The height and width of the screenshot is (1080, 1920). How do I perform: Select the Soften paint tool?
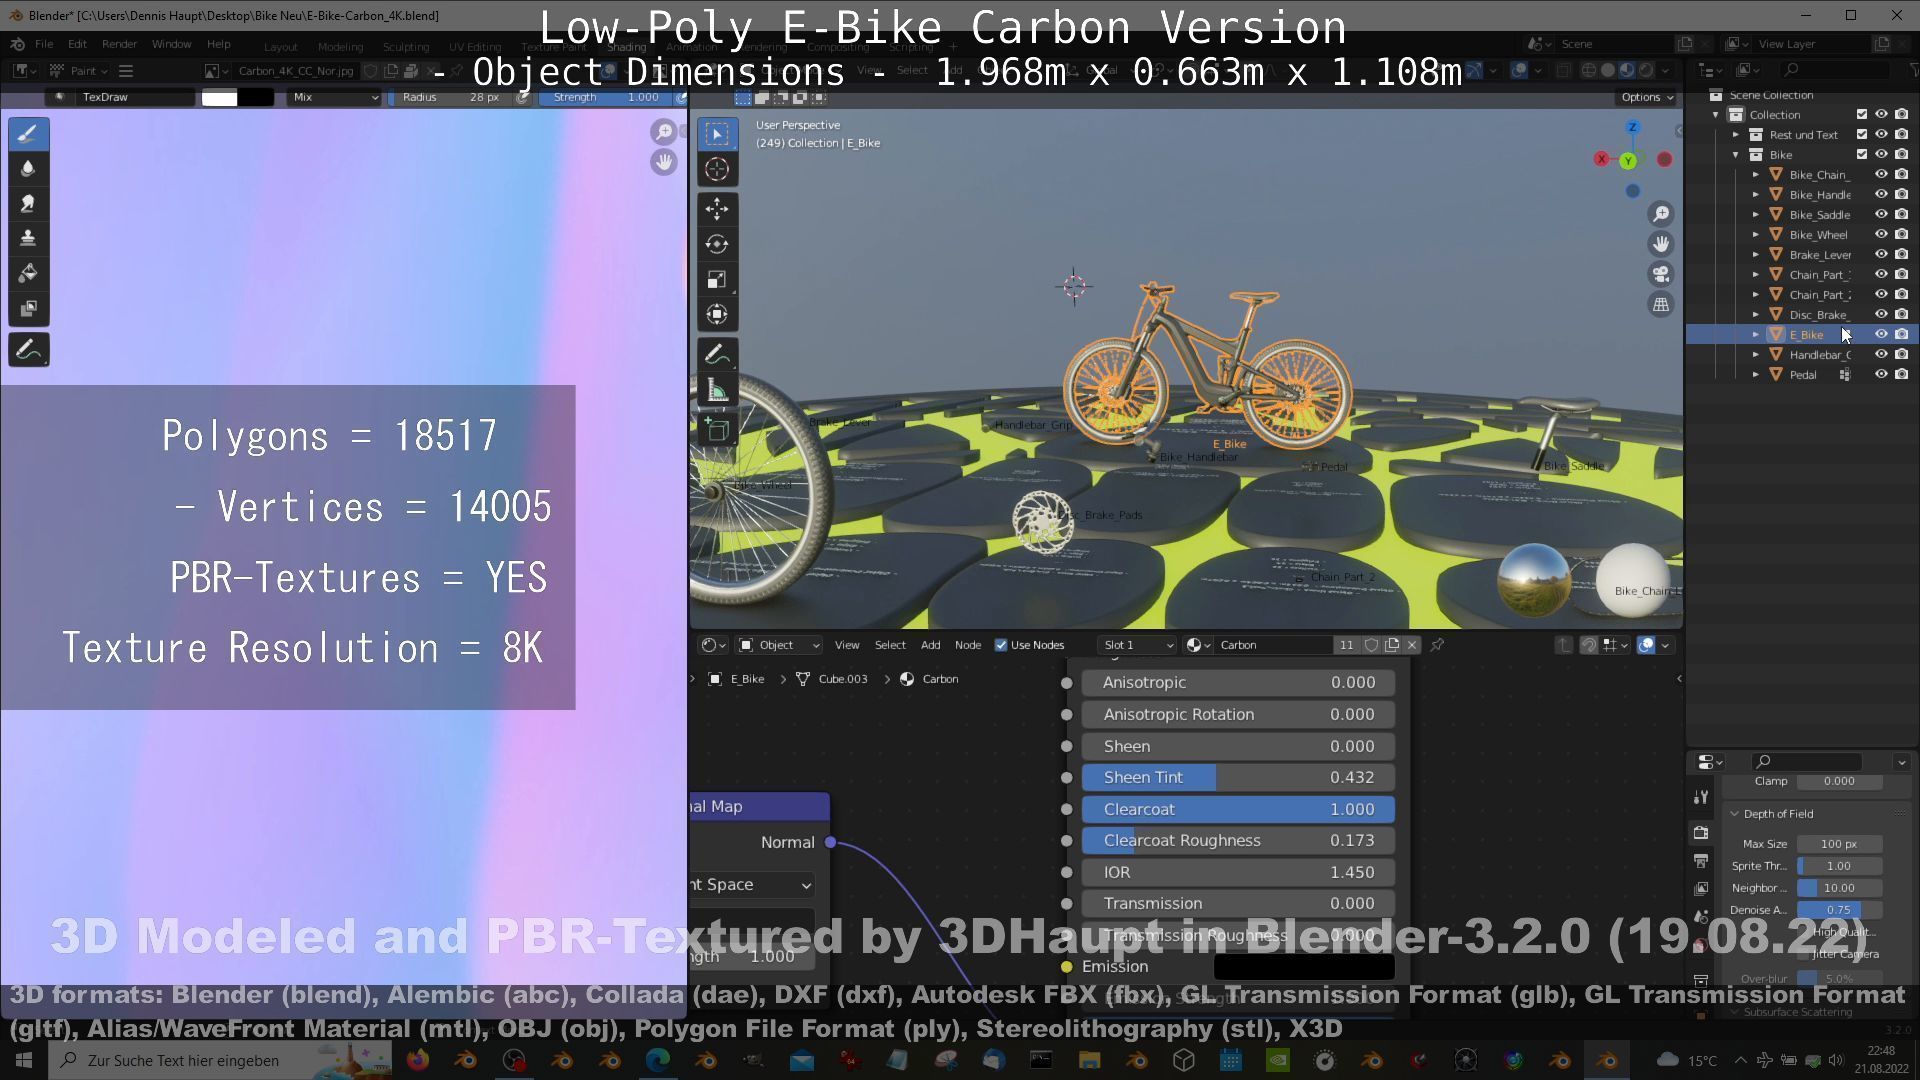(28, 169)
